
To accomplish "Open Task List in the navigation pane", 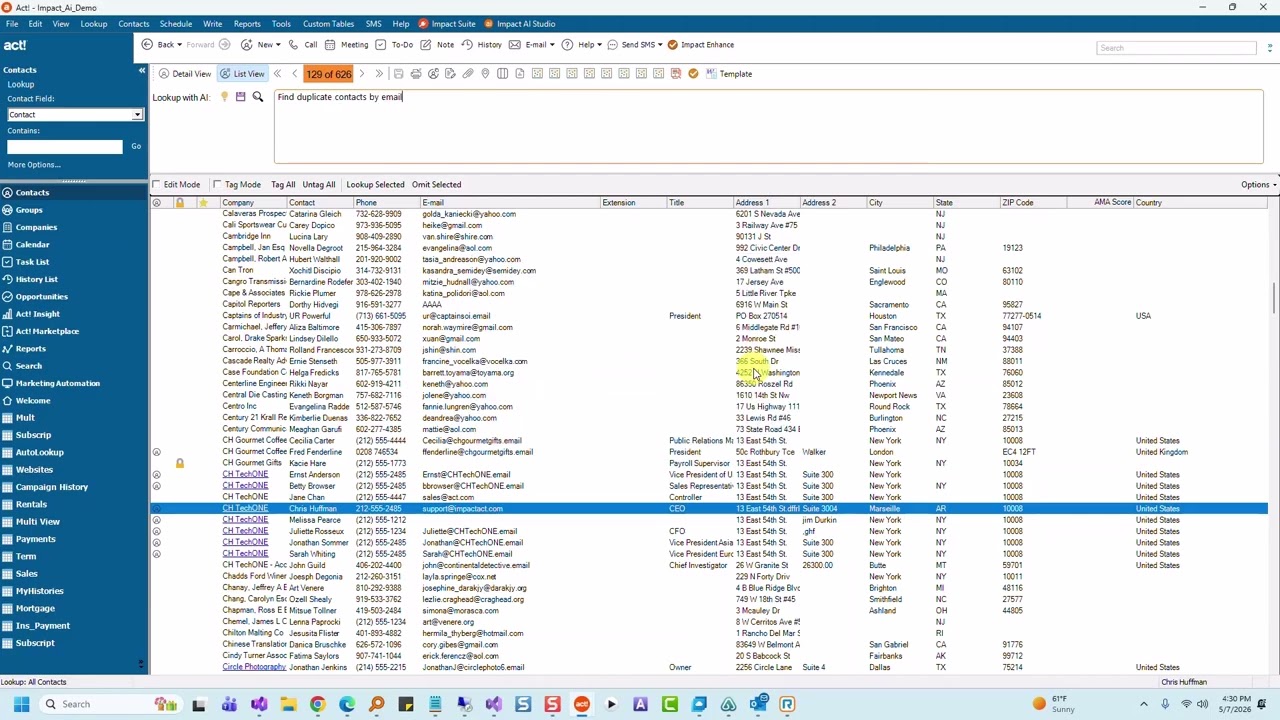I will click(x=32, y=262).
